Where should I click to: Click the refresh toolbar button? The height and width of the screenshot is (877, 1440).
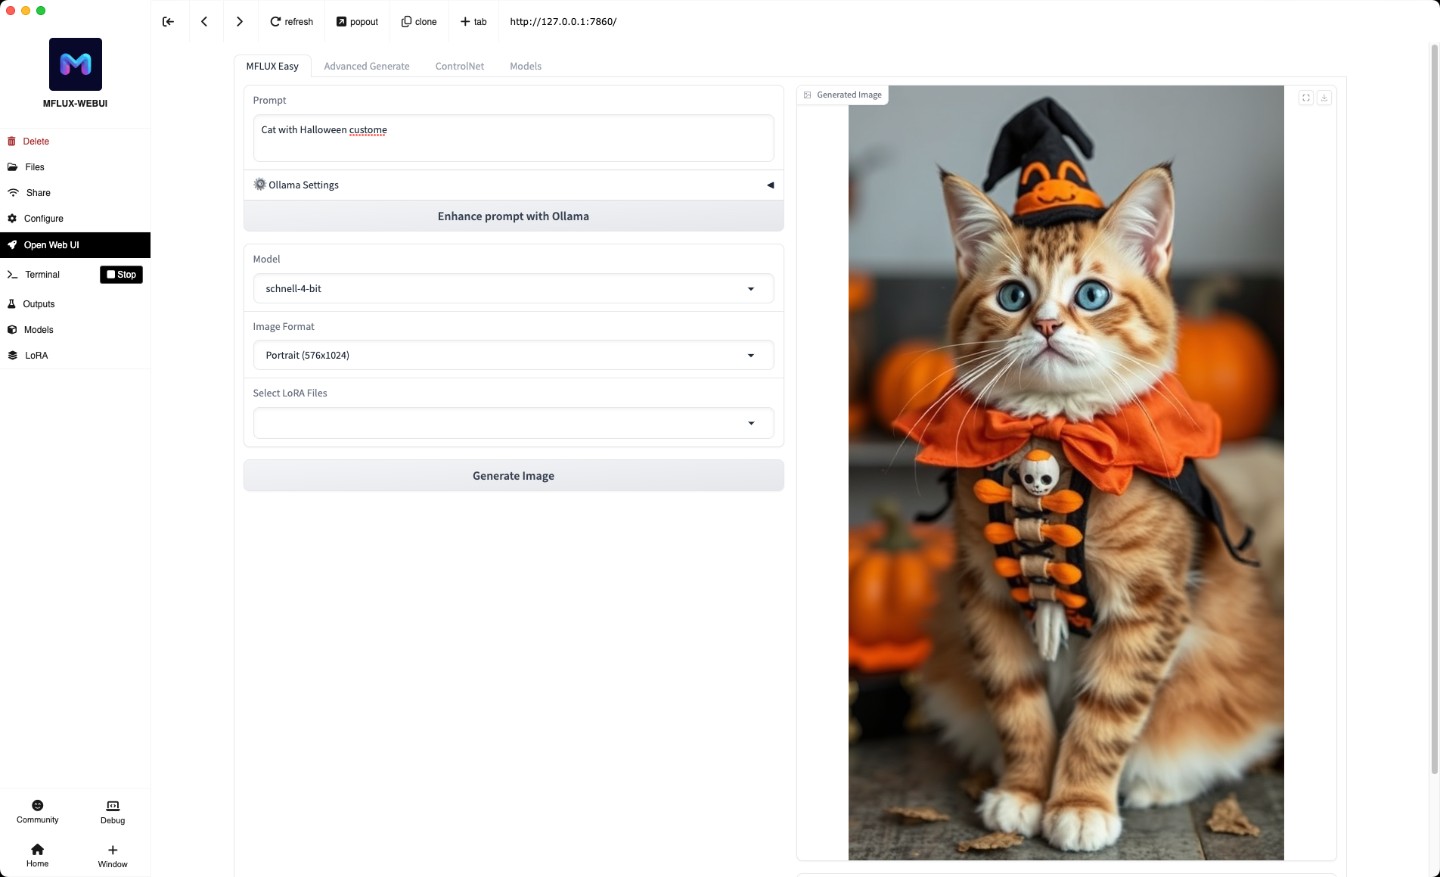[291, 21]
